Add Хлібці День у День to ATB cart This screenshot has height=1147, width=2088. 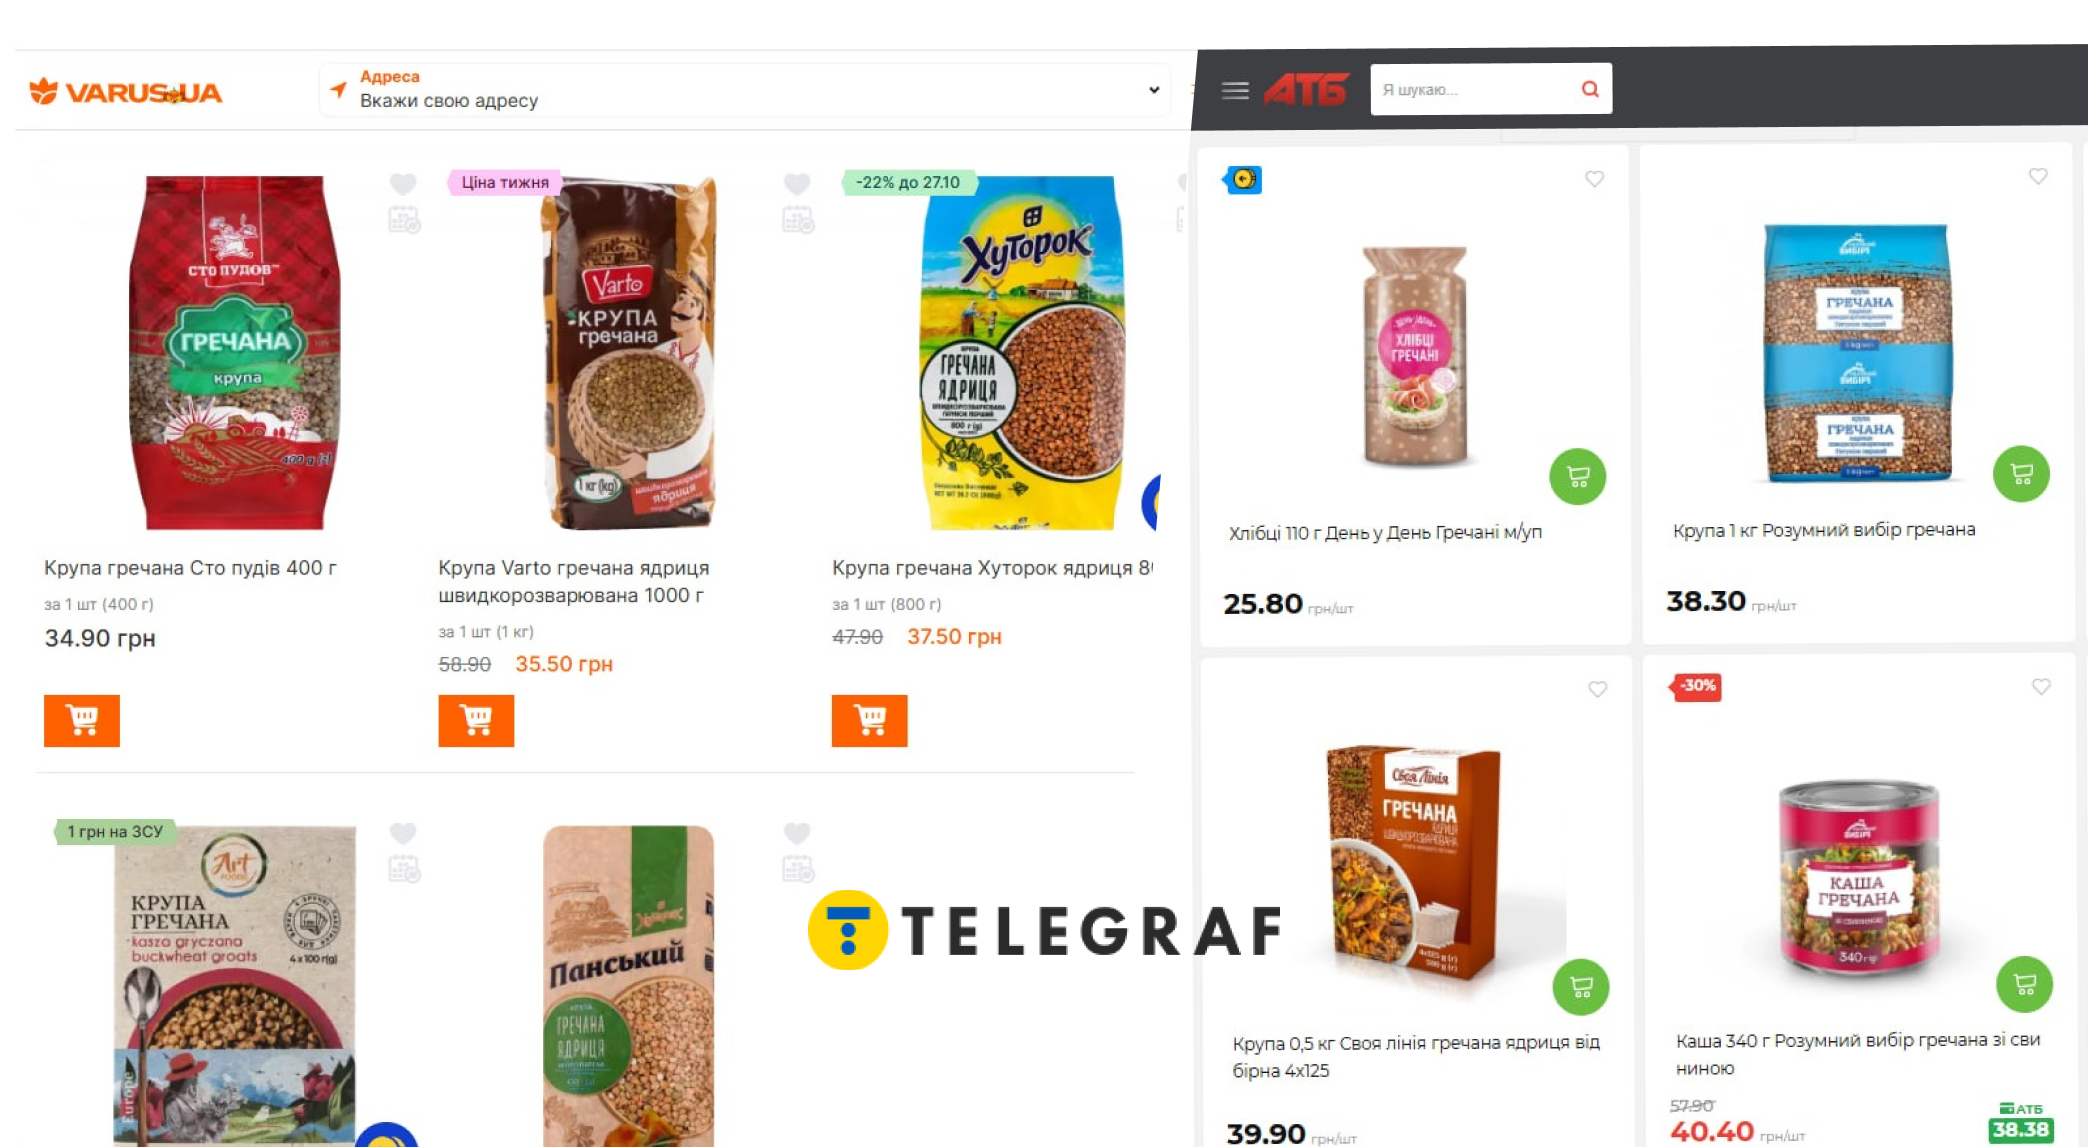coord(1578,477)
